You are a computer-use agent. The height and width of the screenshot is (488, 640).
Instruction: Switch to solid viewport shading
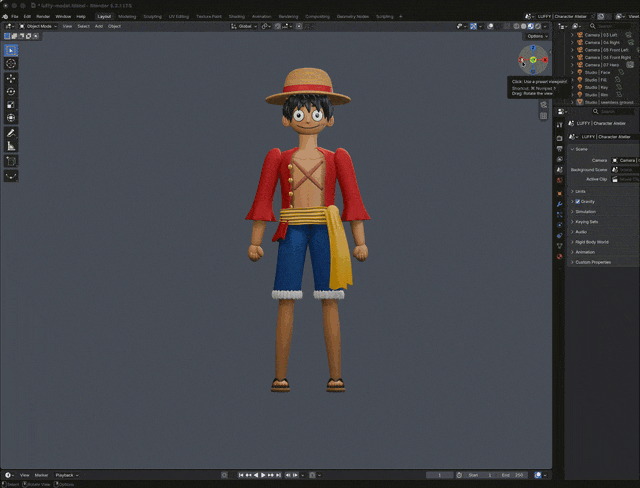coord(523,26)
